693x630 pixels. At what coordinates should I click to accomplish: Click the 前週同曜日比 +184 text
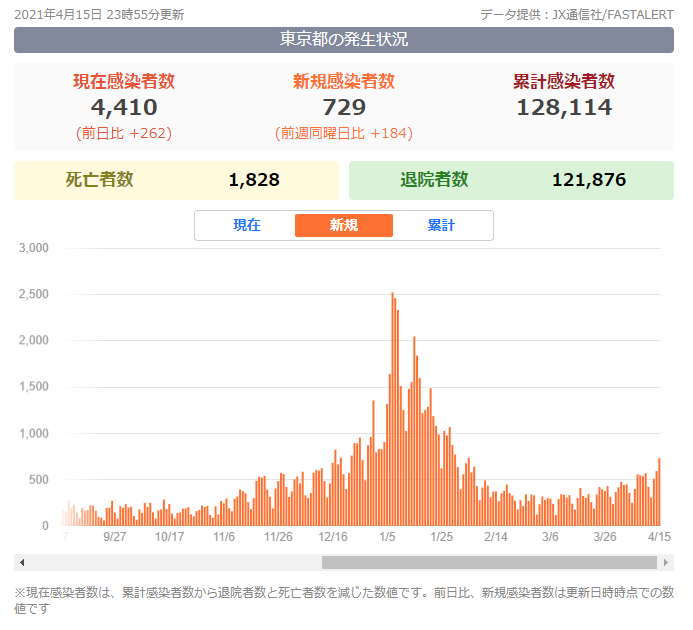coord(343,133)
